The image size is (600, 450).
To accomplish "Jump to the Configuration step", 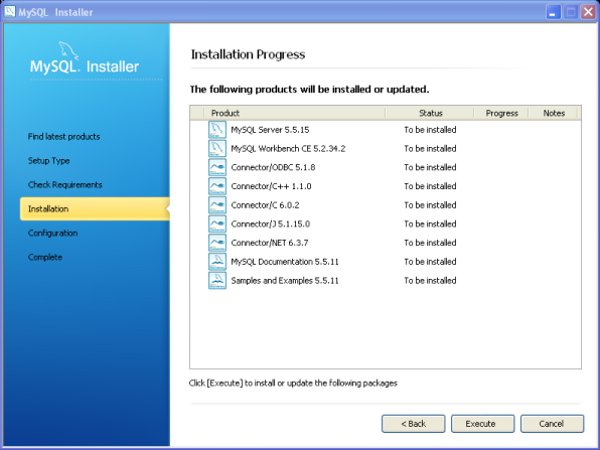I will 53,233.
